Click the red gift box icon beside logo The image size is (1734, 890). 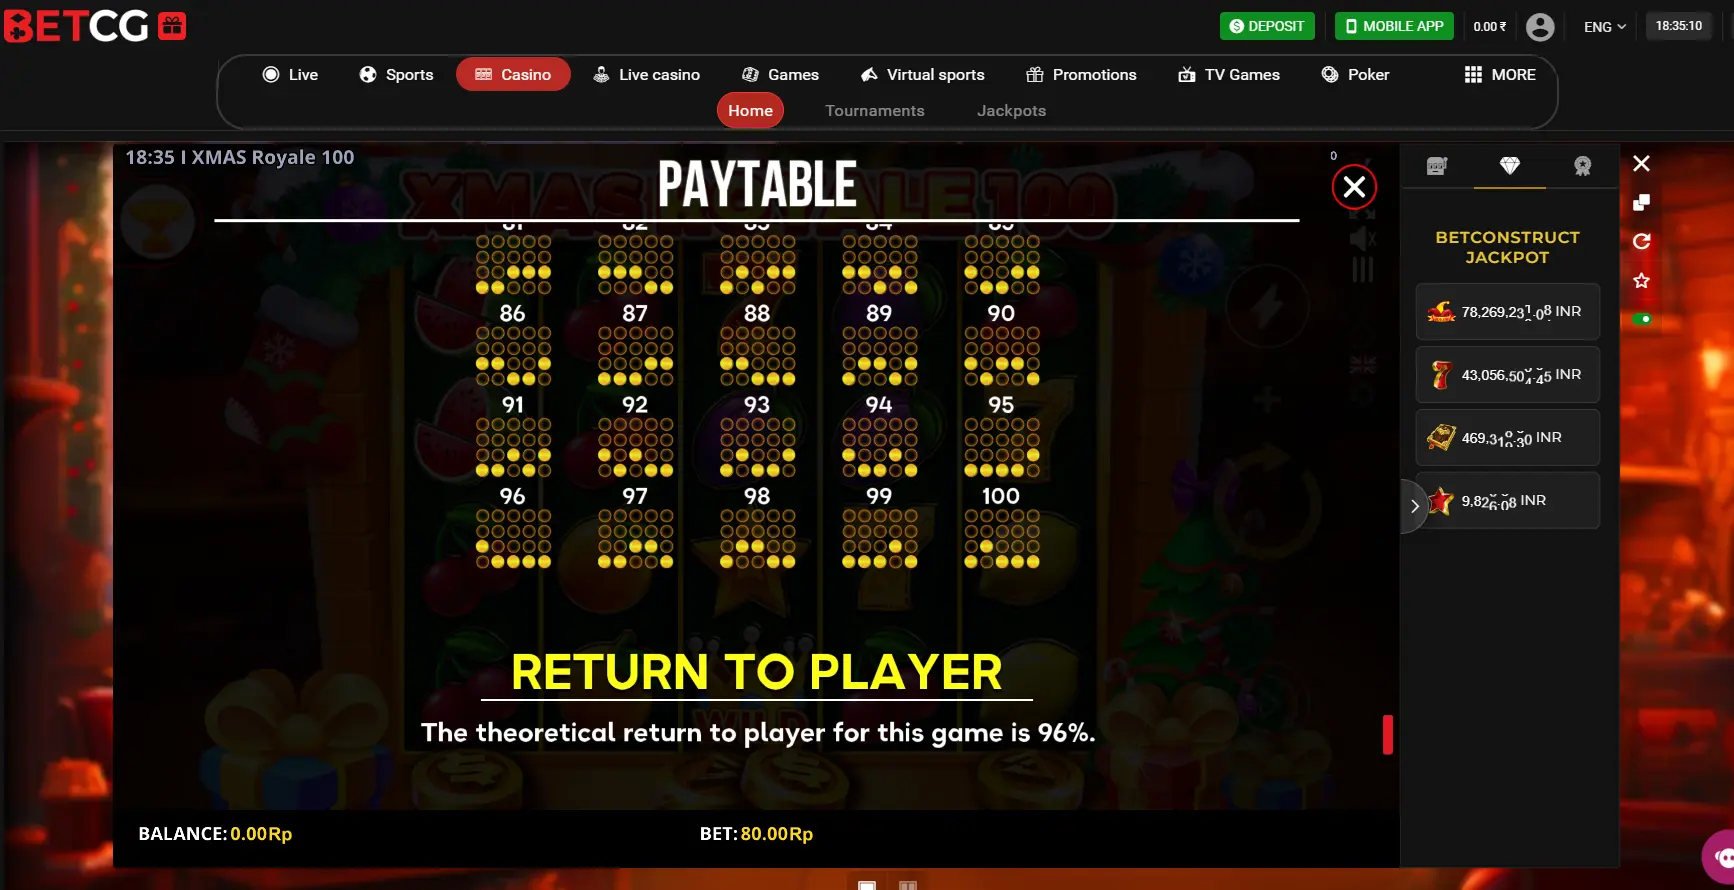(172, 26)
